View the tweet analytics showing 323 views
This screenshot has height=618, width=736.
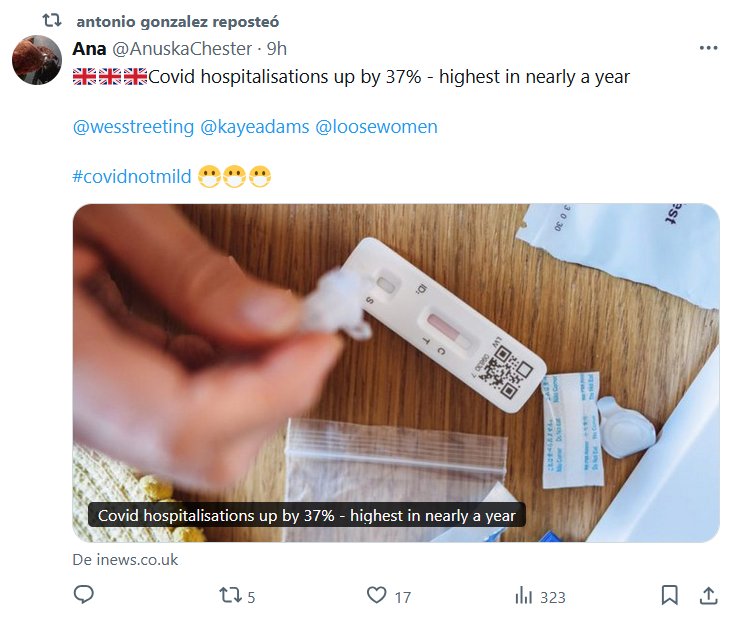coord(524,596)
